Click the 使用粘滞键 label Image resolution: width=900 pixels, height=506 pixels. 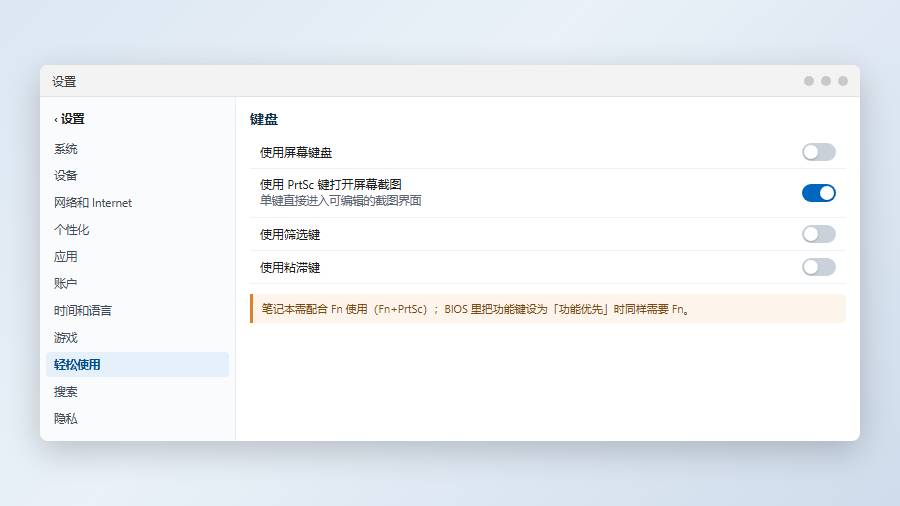point(290,267)
